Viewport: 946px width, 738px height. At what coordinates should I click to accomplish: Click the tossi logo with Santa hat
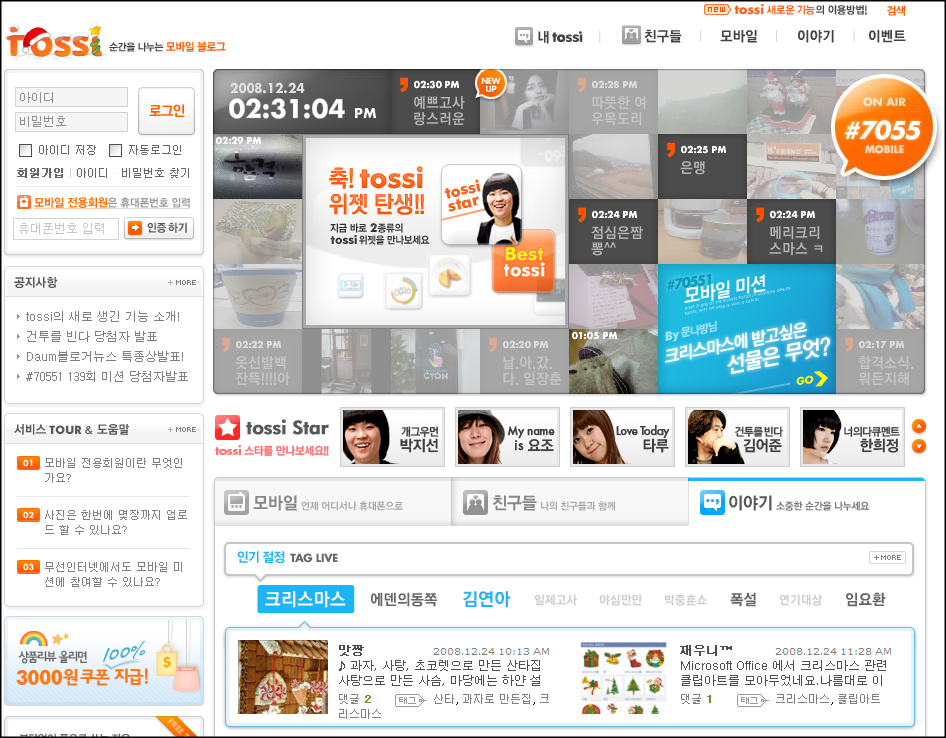(x=54, y=41)
